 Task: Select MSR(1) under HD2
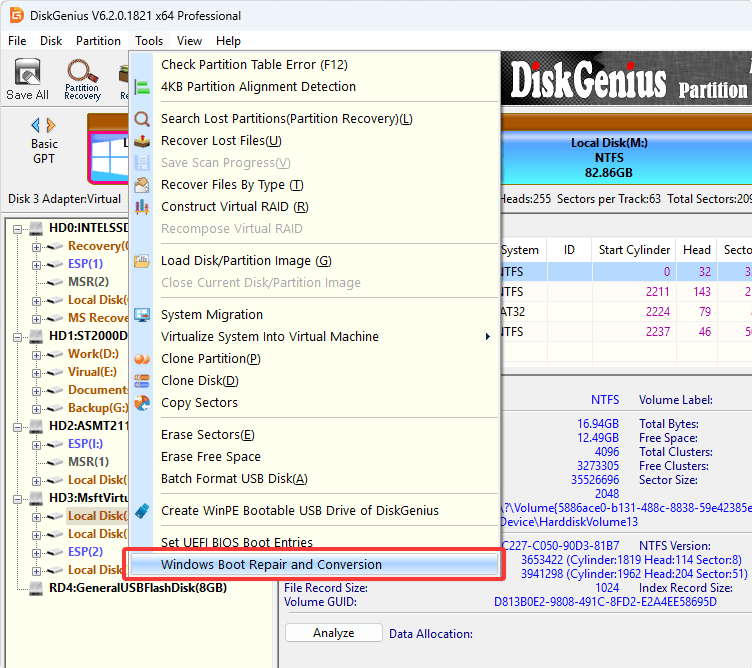click(x=88, y=462)
